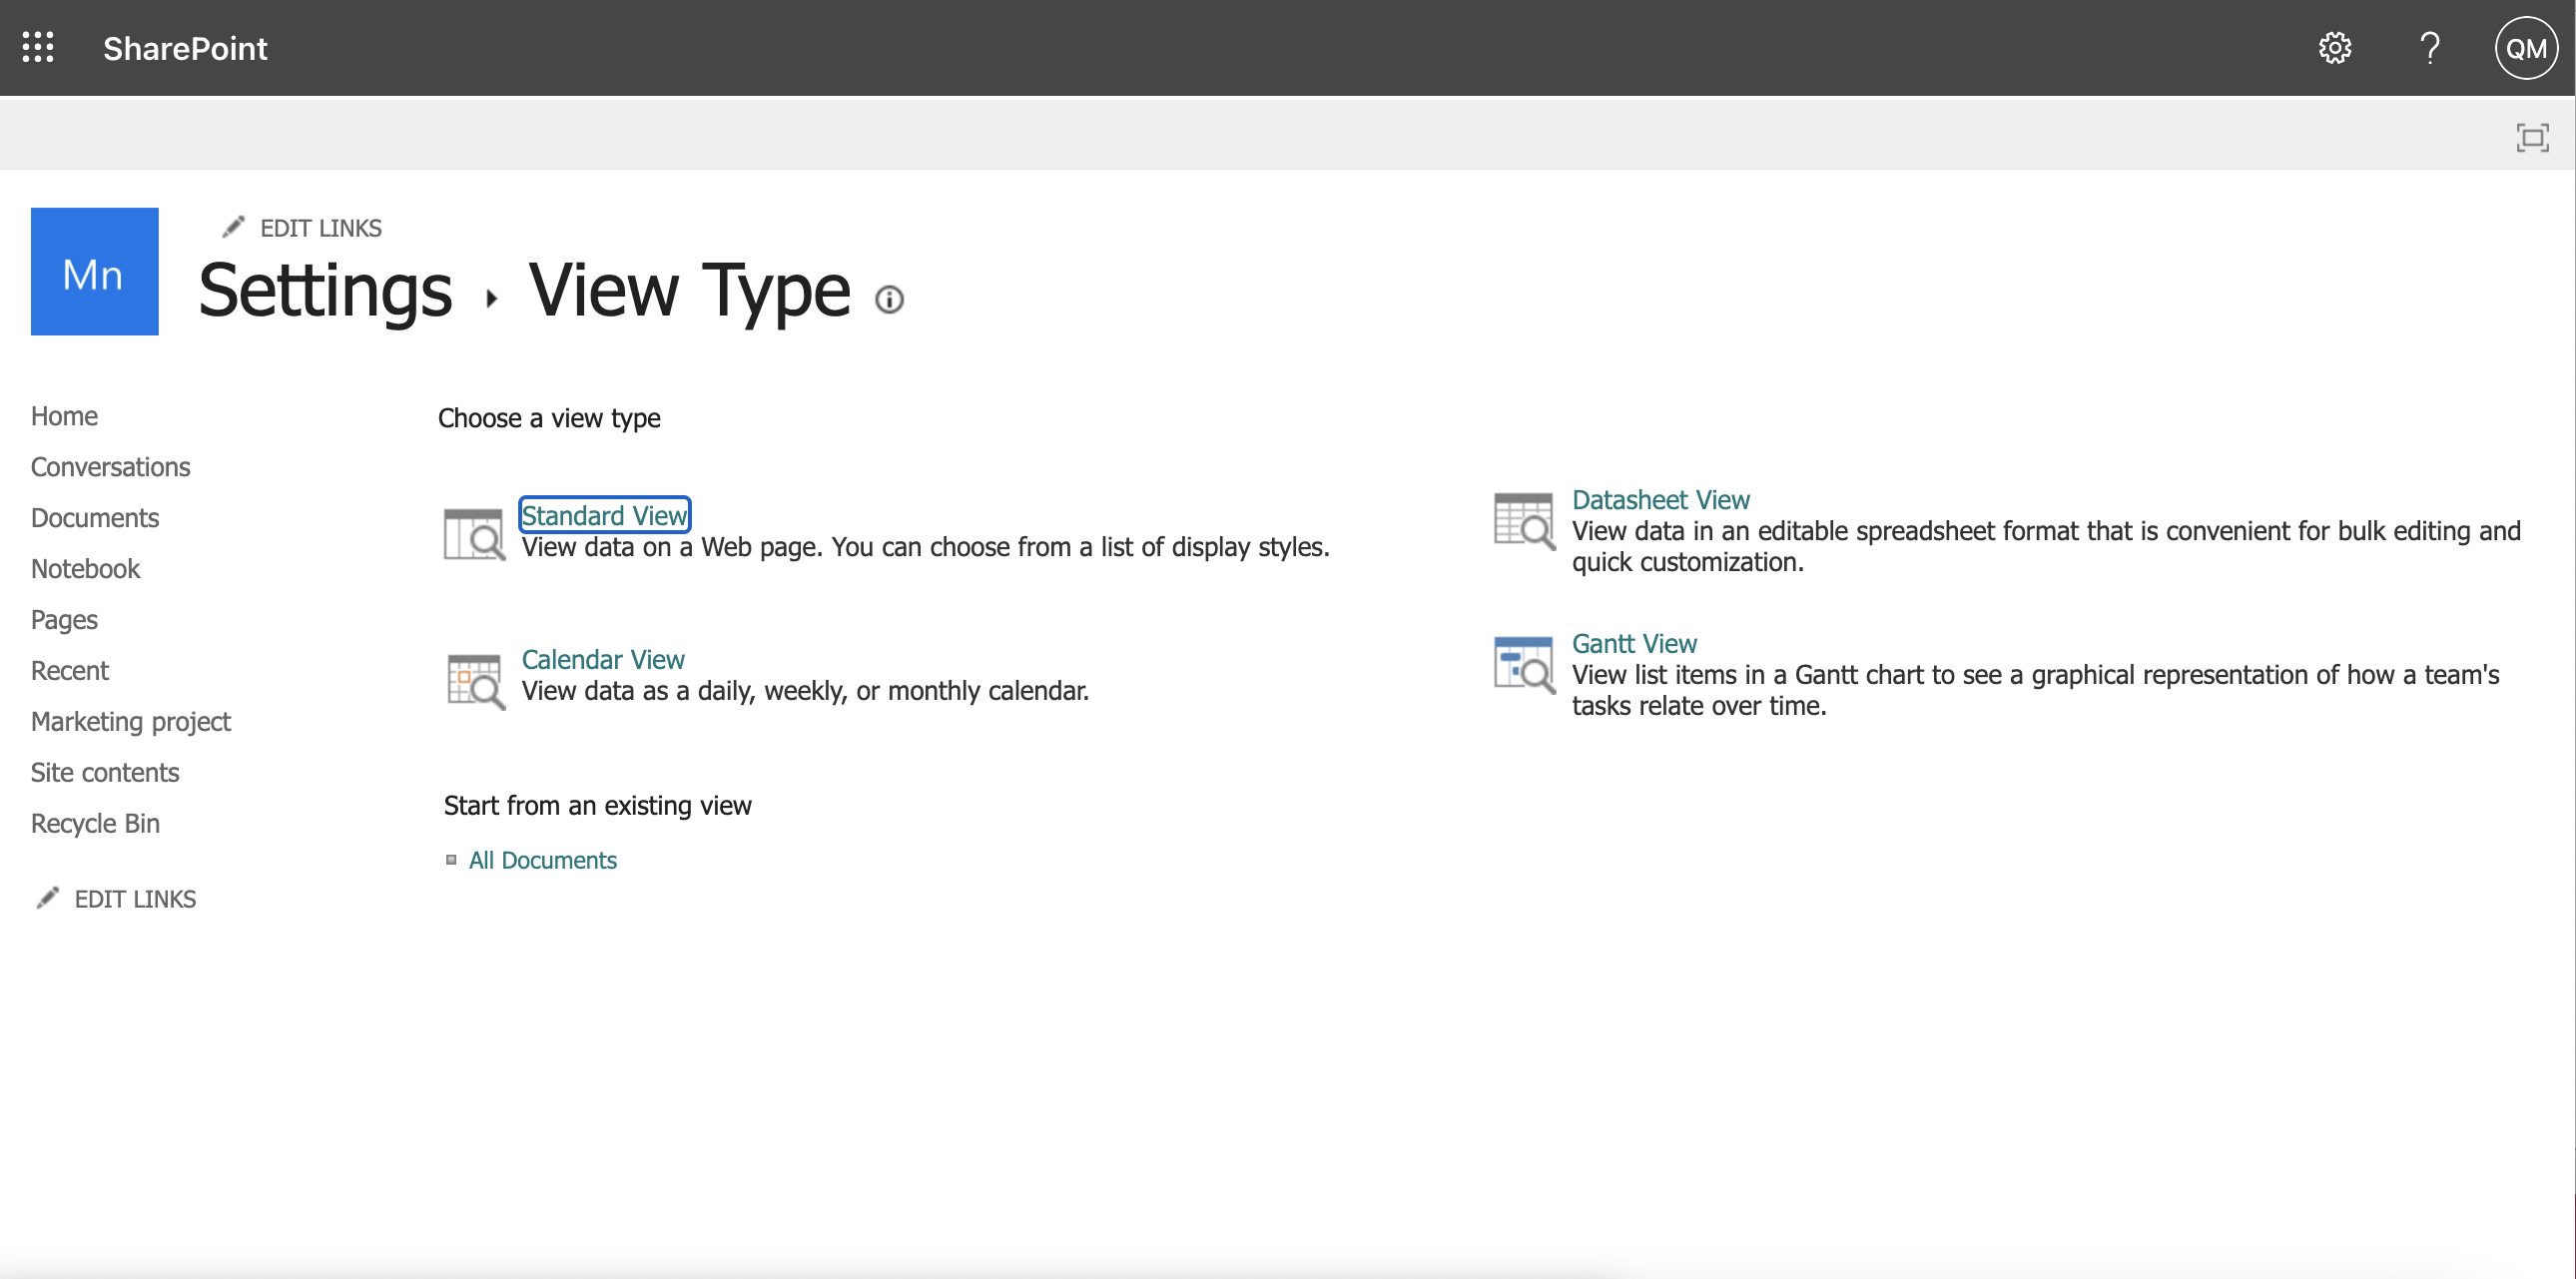Open the help question mark

coord(2430,47)
